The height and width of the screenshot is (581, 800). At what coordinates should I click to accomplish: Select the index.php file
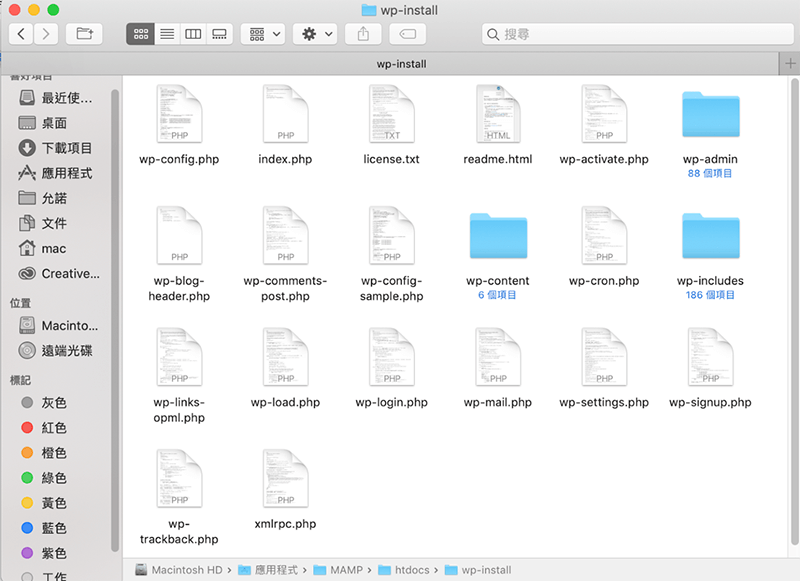click(x=285, y=125)
